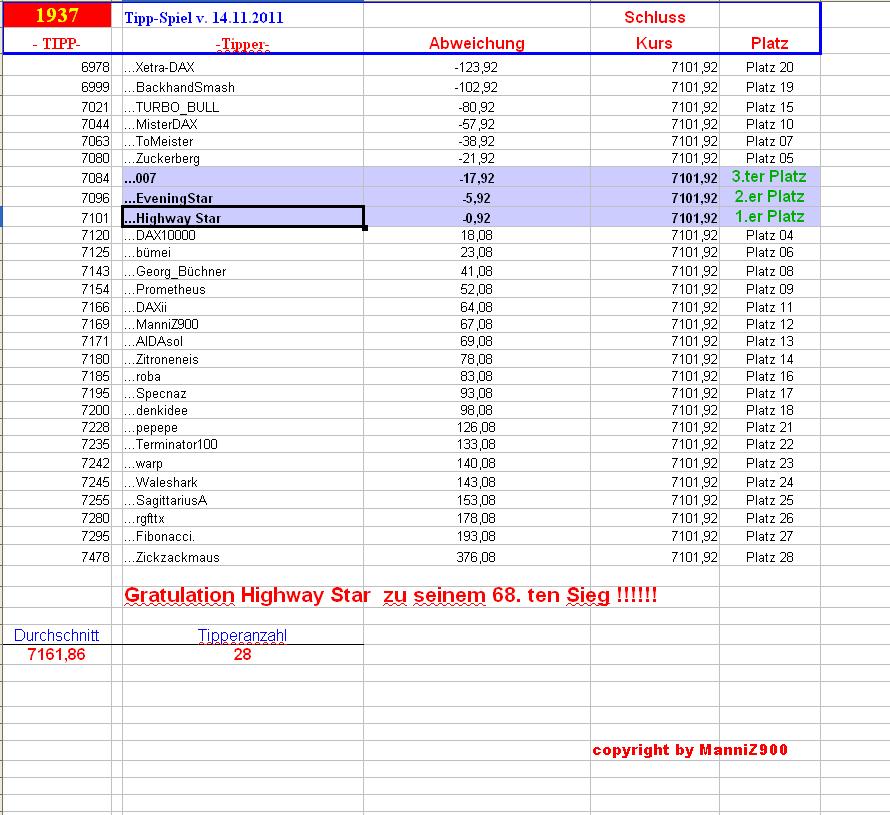
Task: Select the 'Platz' column header
Action: point(770,43)
